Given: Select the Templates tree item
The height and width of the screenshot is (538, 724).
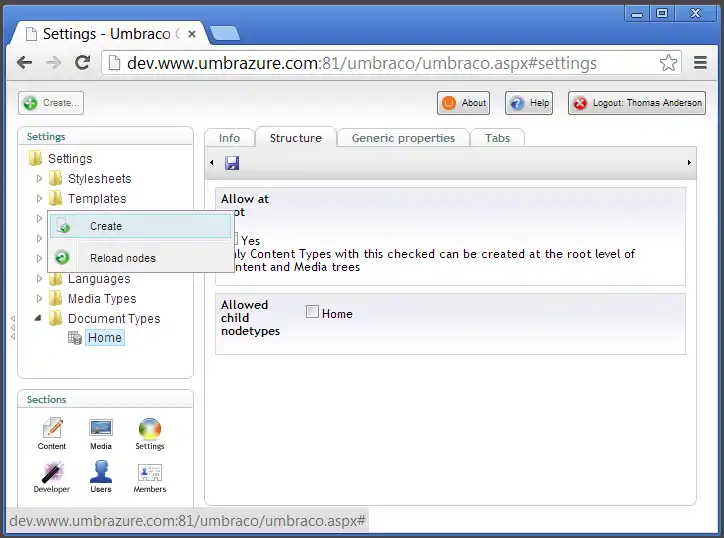Looking at the screenshot, I should pos(97,199).
